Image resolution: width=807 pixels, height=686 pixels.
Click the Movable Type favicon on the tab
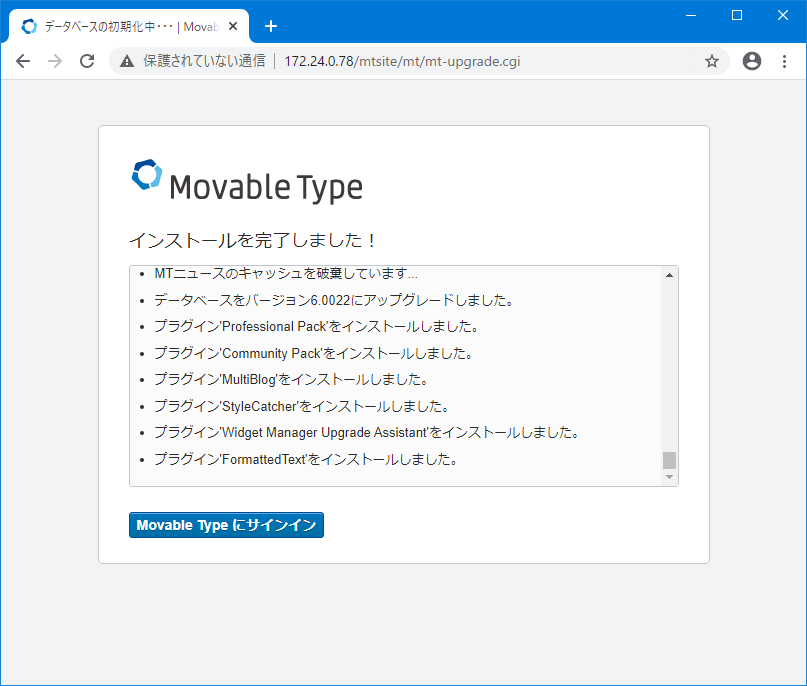(29, 26)
